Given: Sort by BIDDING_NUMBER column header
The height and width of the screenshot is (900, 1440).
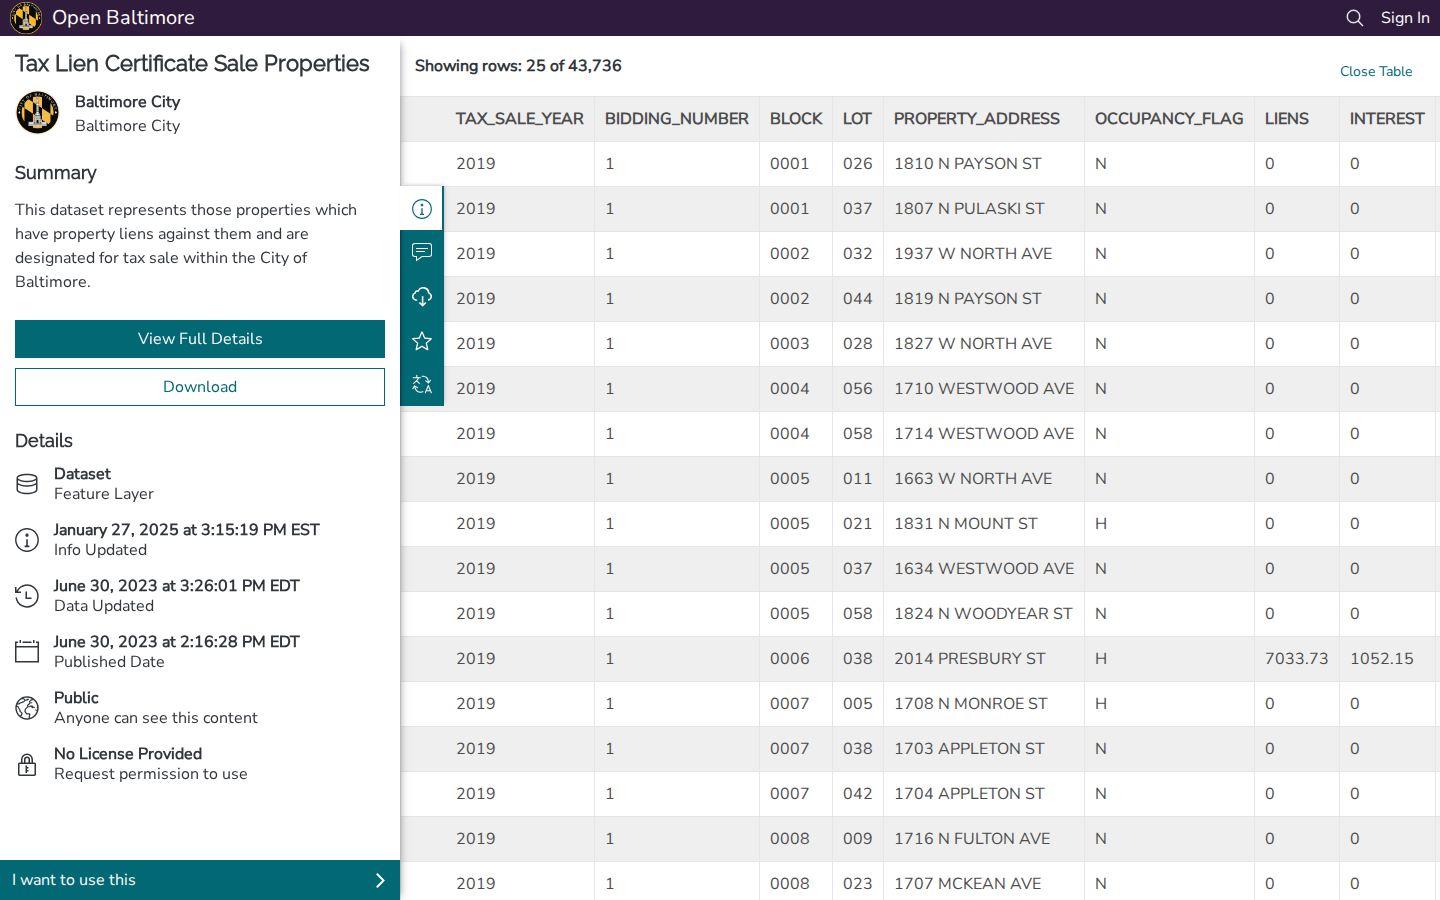Looking at the screenshot, I should point(677,119).
